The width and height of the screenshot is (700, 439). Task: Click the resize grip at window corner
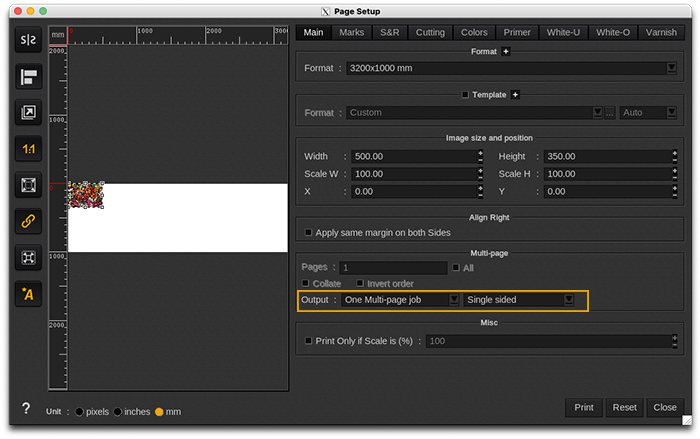(x=687, y=420)
